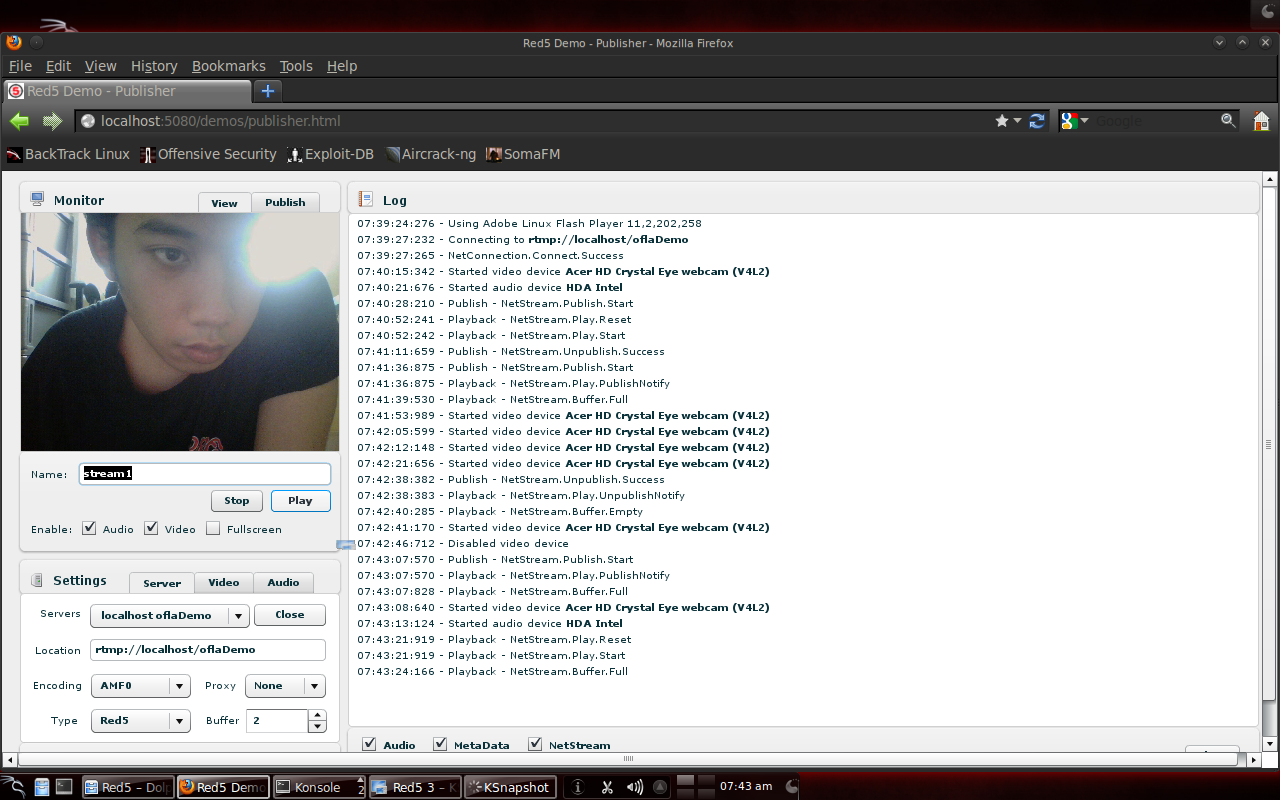Image resolution: width=1280 pixels, height=800 pixels.
Task: Click the green Back arrow in Firefox
Action: tap(19, 121)
